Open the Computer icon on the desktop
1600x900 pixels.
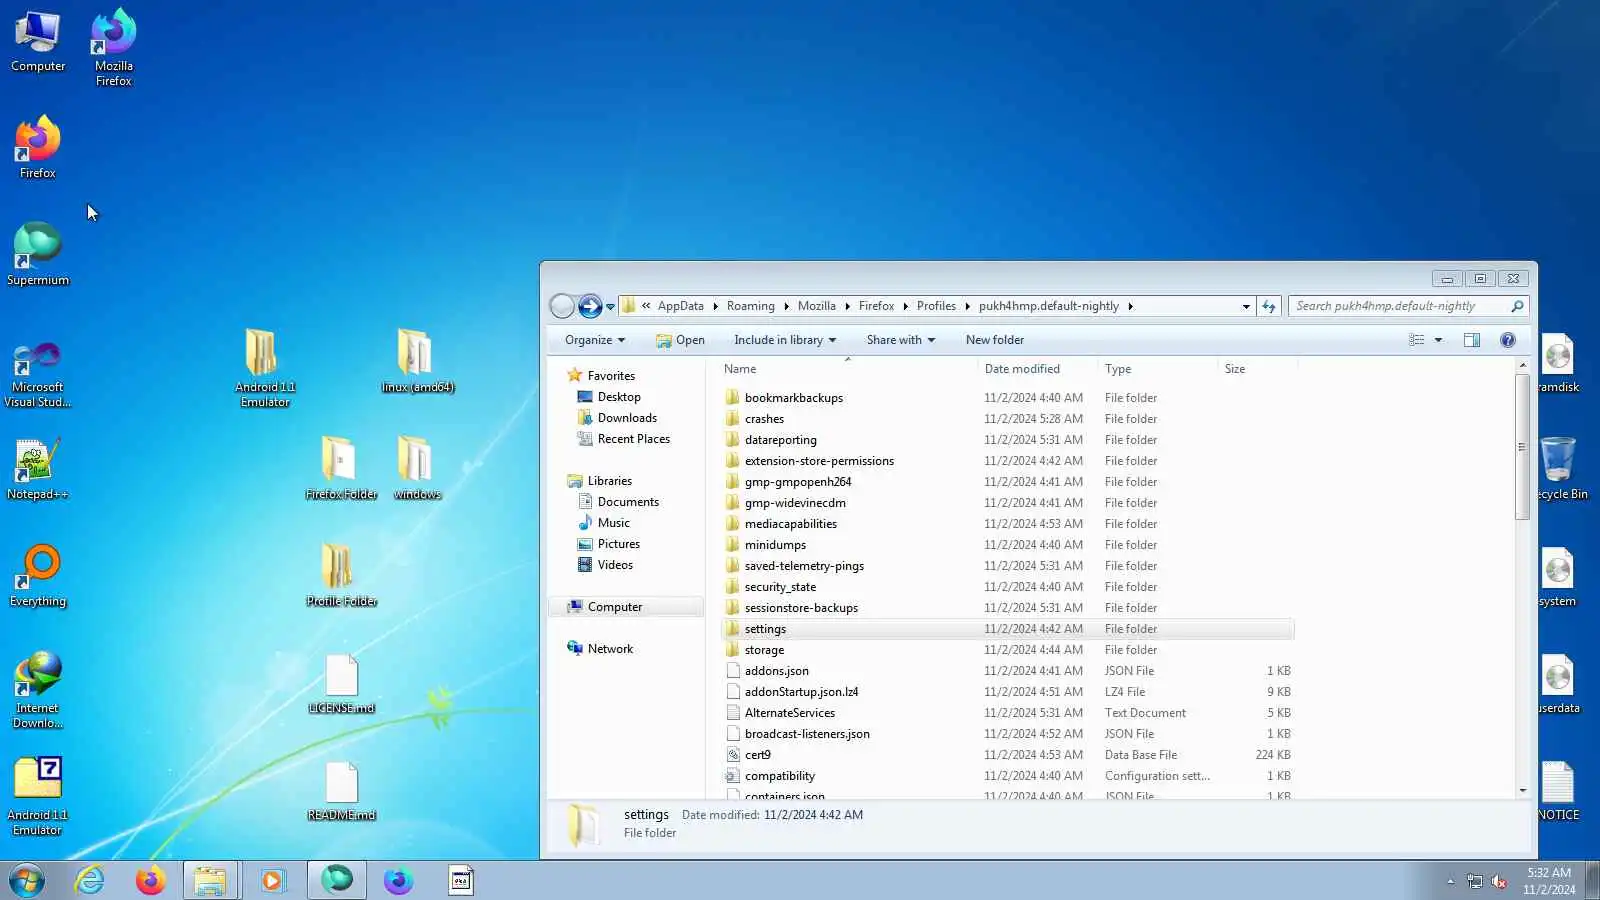tap(38, 42)
